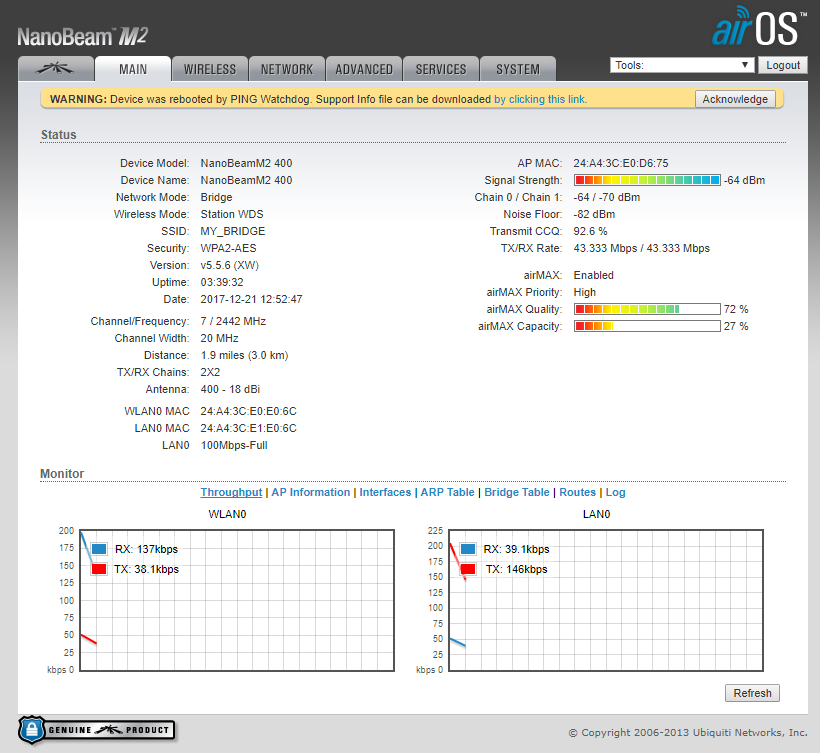820x753 pixels.
Task: Switch to the SYSTEM tab
Action: (518, 69)
